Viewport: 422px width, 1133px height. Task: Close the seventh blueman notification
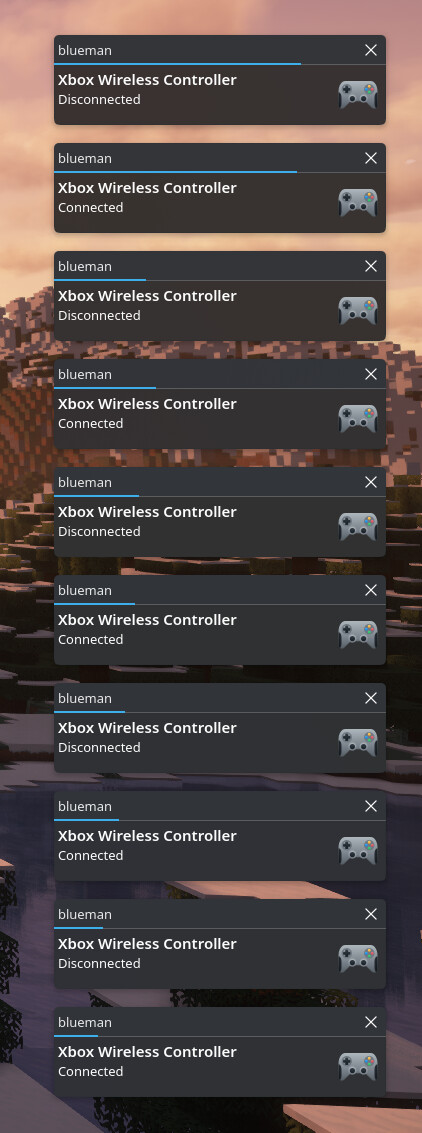click(371, 698)
